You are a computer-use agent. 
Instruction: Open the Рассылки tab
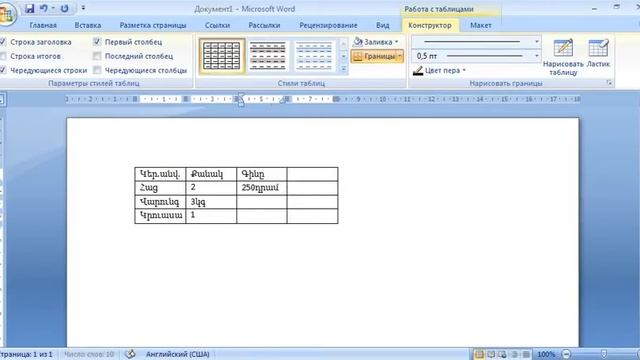(264, 25)
